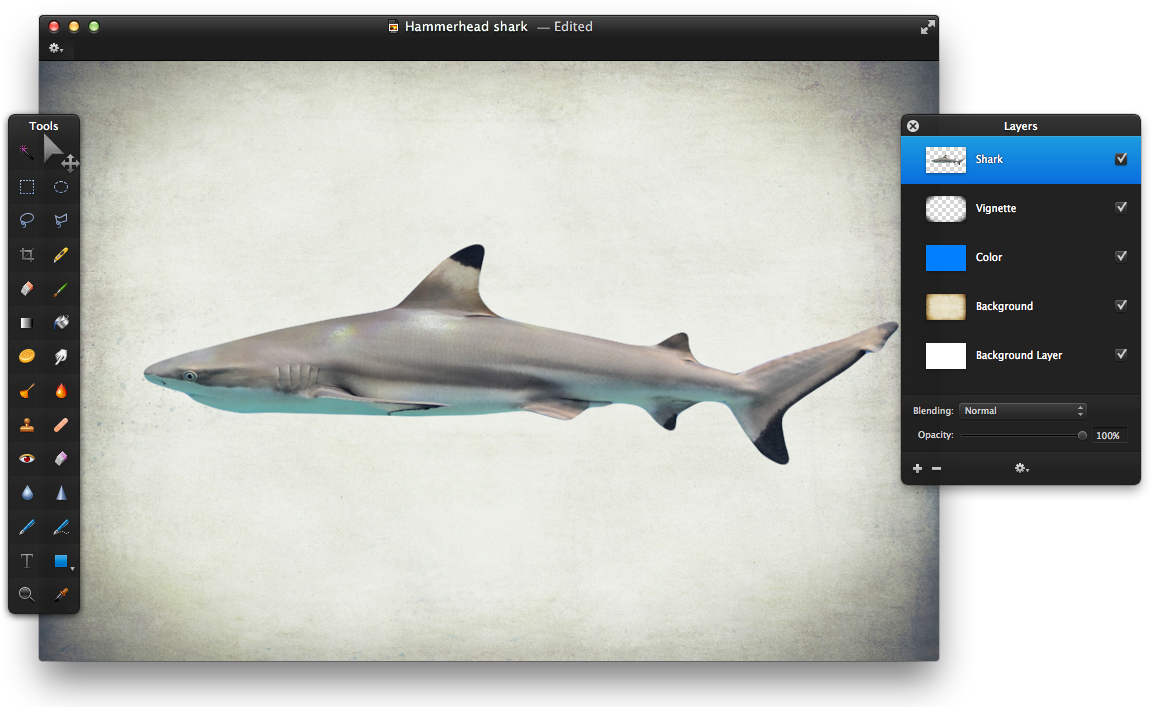Select the Freeform Pen tool
Screen dimensions: 1152x707
pyautogui.click(x=61, y=527)
